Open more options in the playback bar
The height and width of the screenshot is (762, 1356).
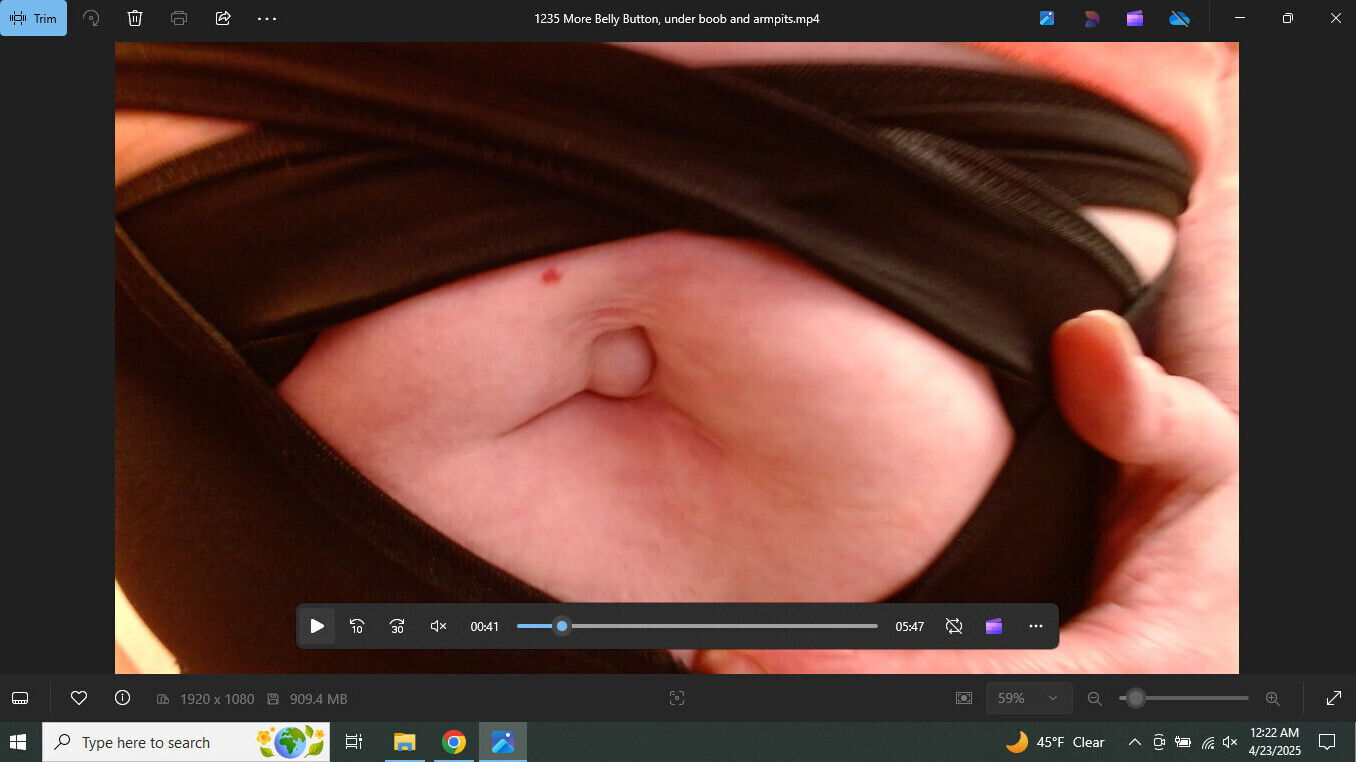[1036, 627]
